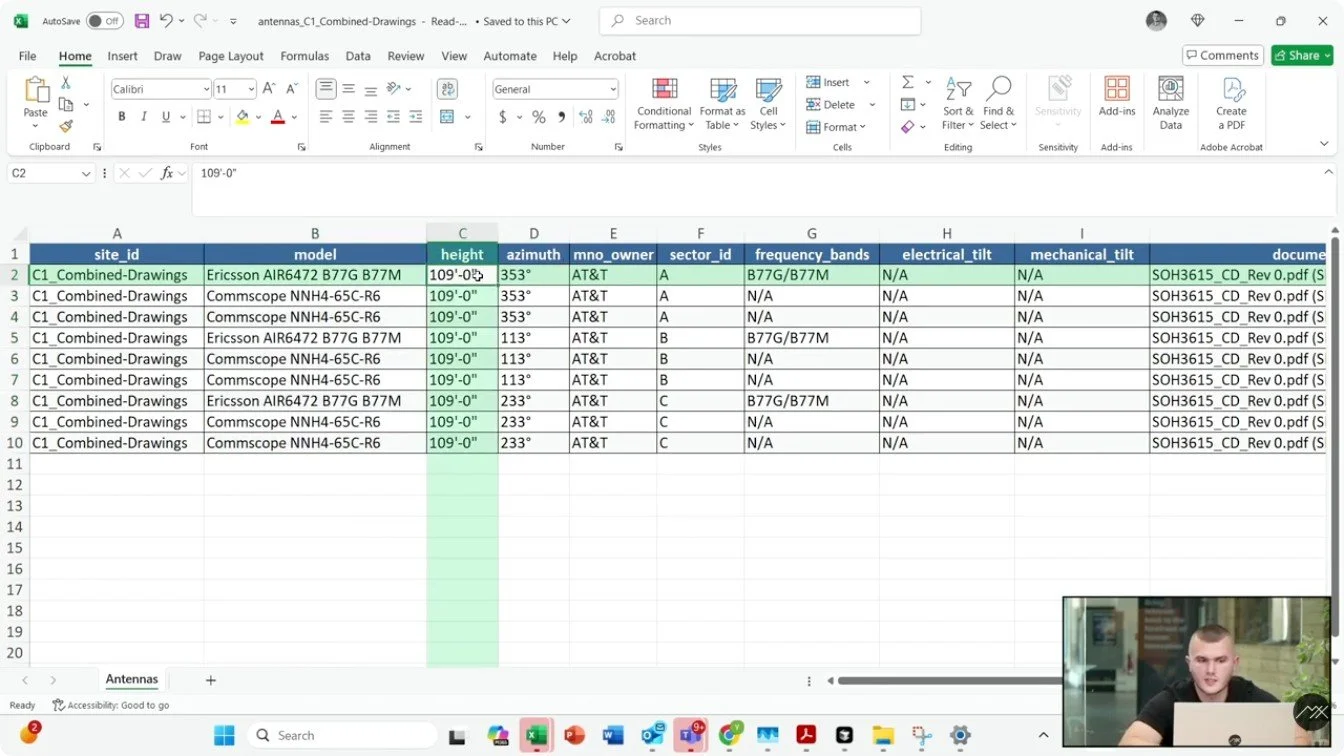The height and width of the screenshot is (756, 1344).
Task: Open Find & Select dropdown
Action: pos(998,103)
